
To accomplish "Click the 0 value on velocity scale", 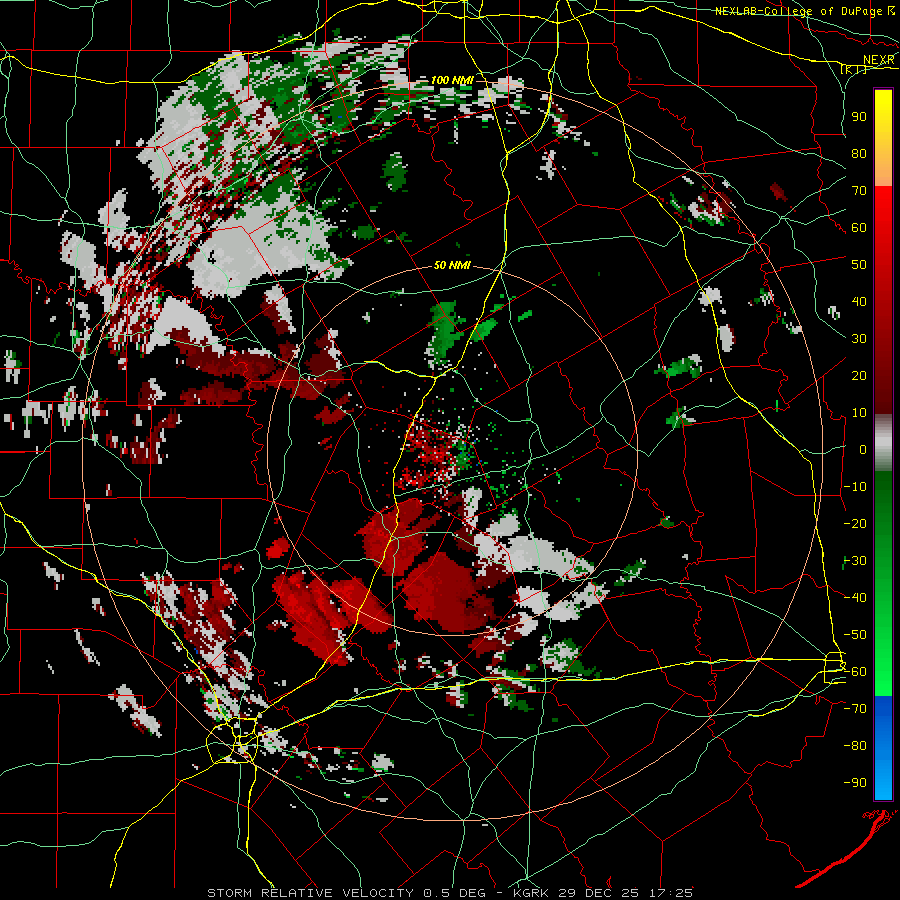I will click(x=863, y=449).
